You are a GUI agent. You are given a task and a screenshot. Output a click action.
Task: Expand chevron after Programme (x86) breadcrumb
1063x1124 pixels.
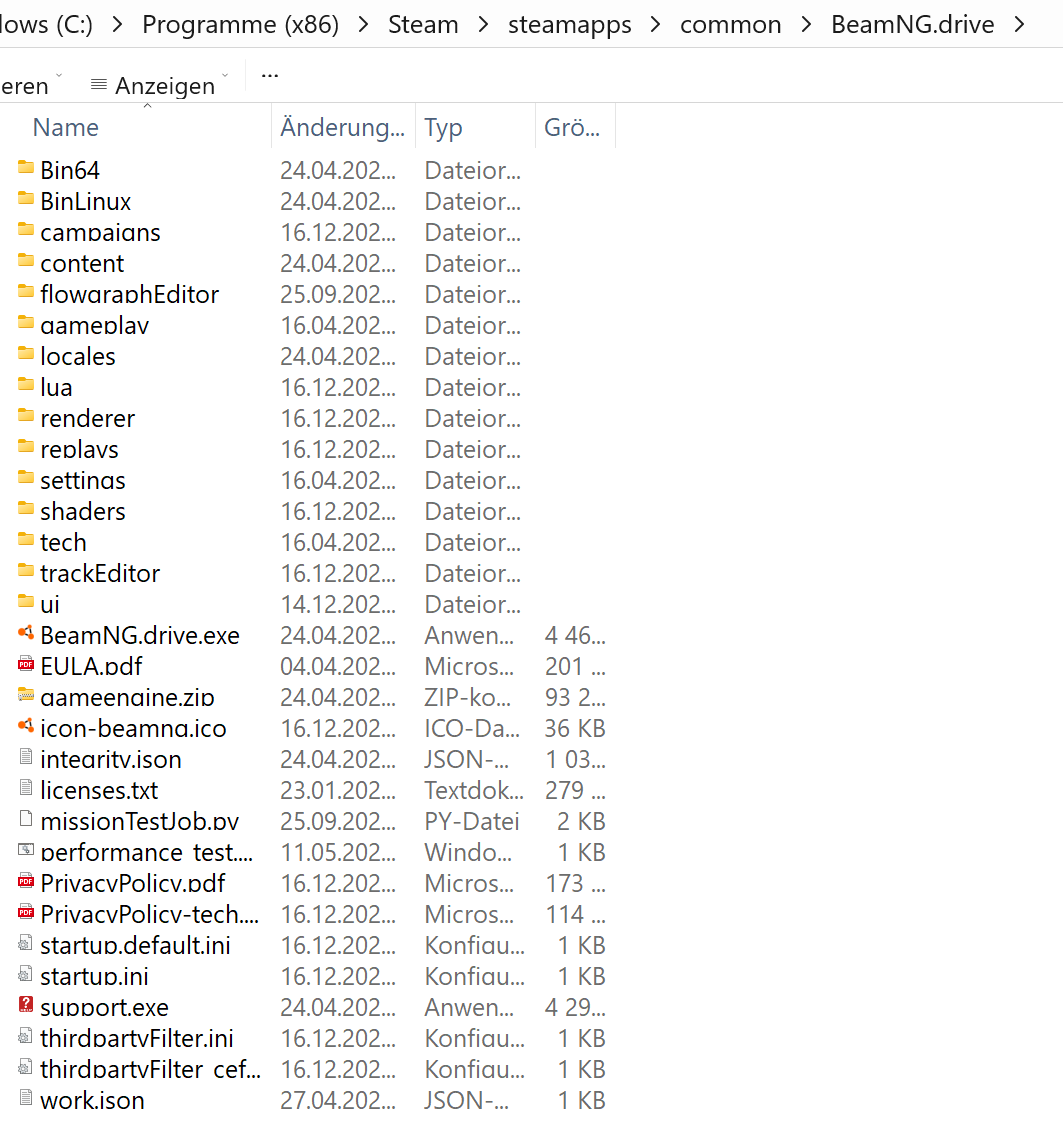pos(363,24)
